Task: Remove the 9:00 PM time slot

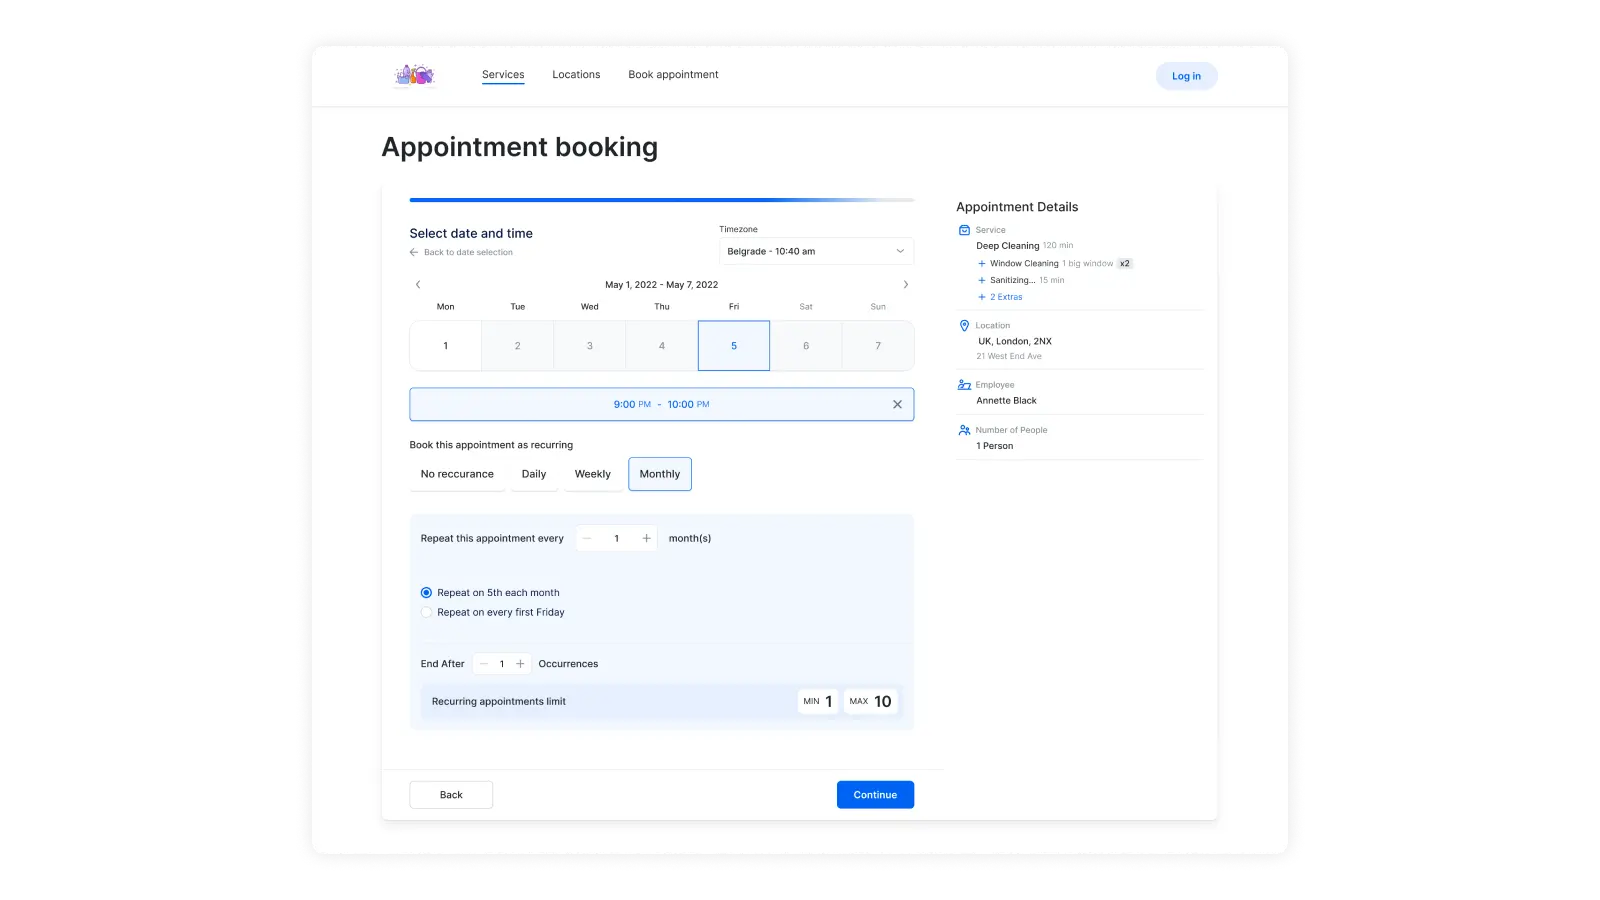Action: click(x=897, y=405)
